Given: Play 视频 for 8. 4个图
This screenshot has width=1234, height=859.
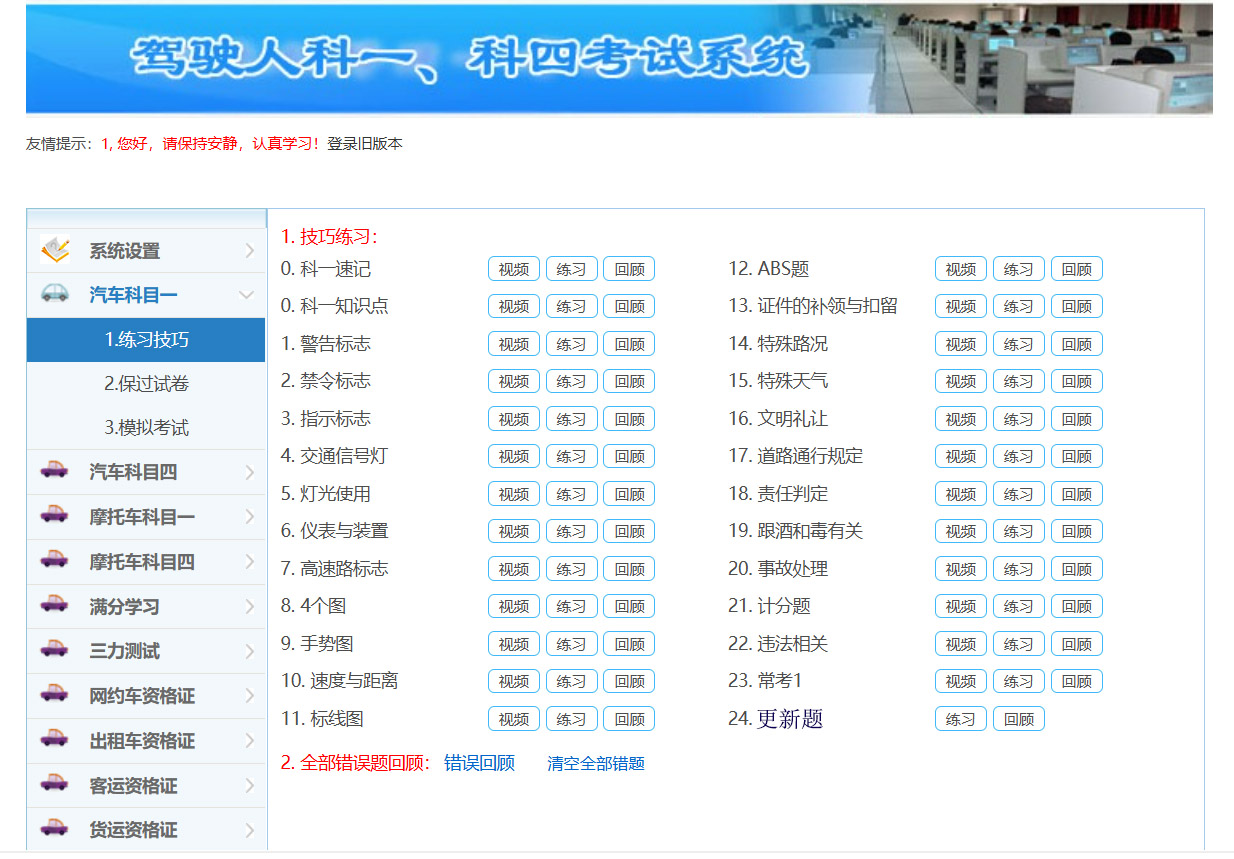Looking at the screenshot, I should pyautogui.click(x=514, y=606).
